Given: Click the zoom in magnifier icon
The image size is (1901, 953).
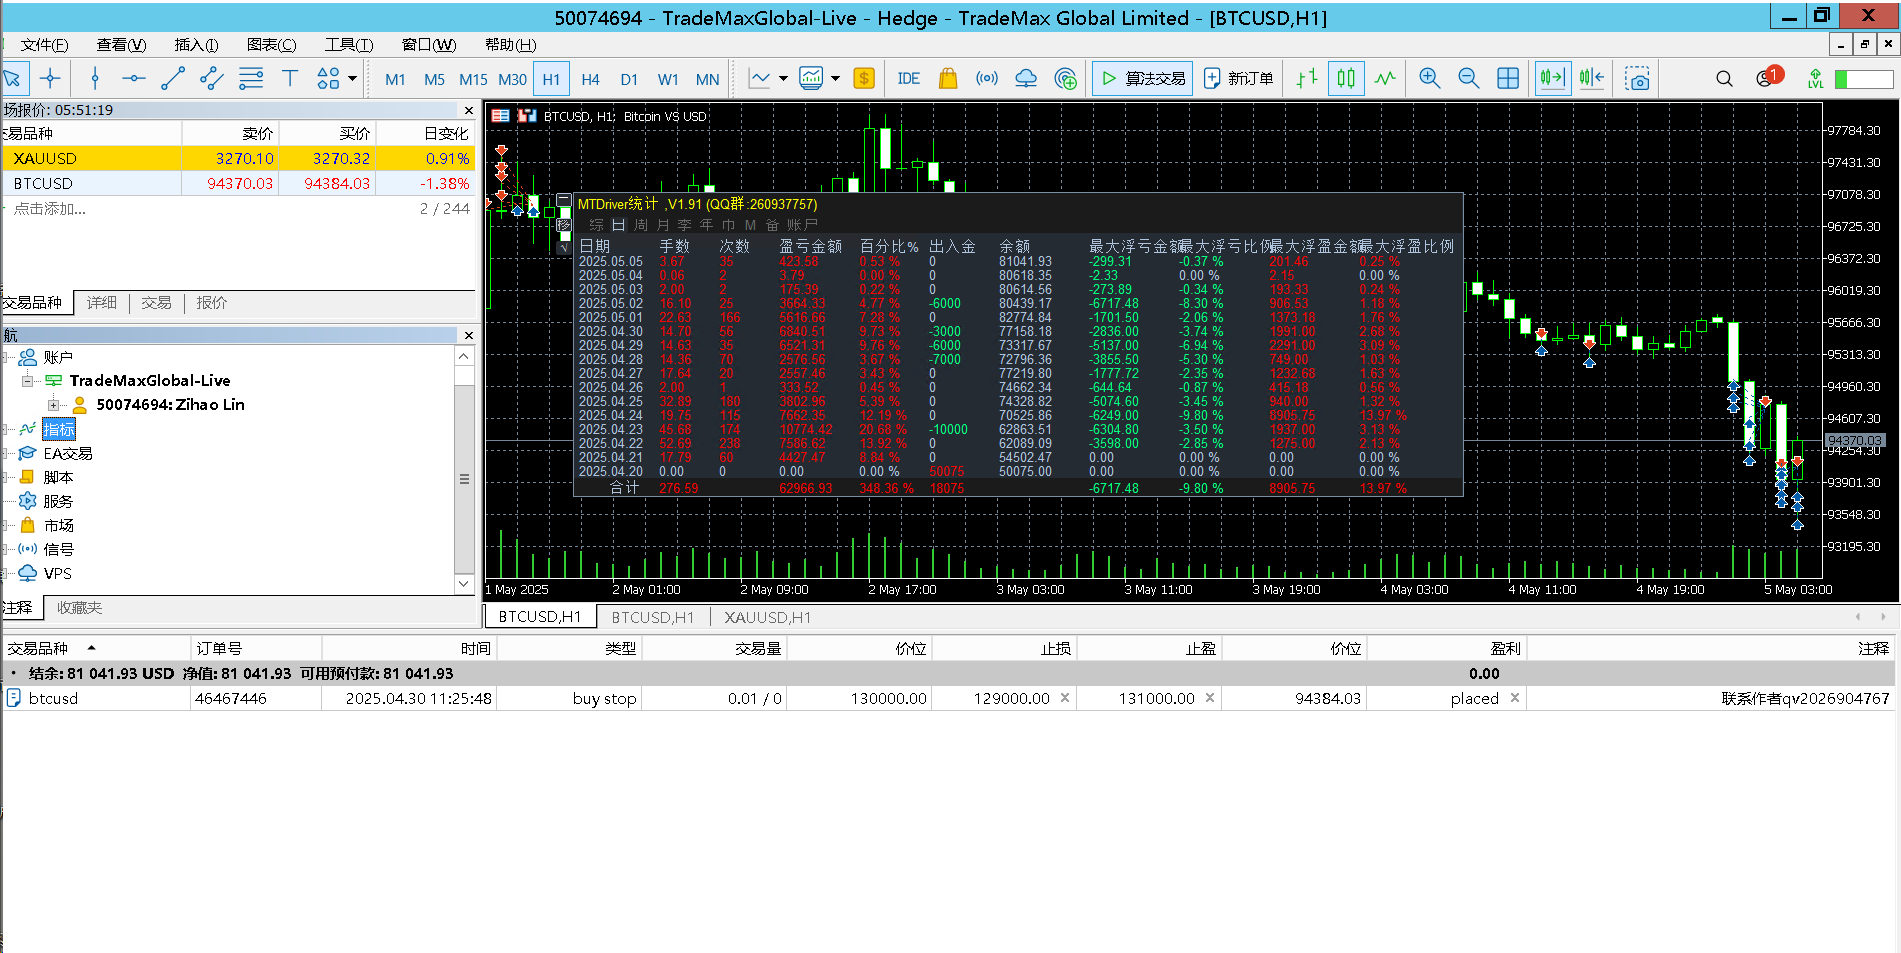Looking at the screenshot, I should [1429, 79].
